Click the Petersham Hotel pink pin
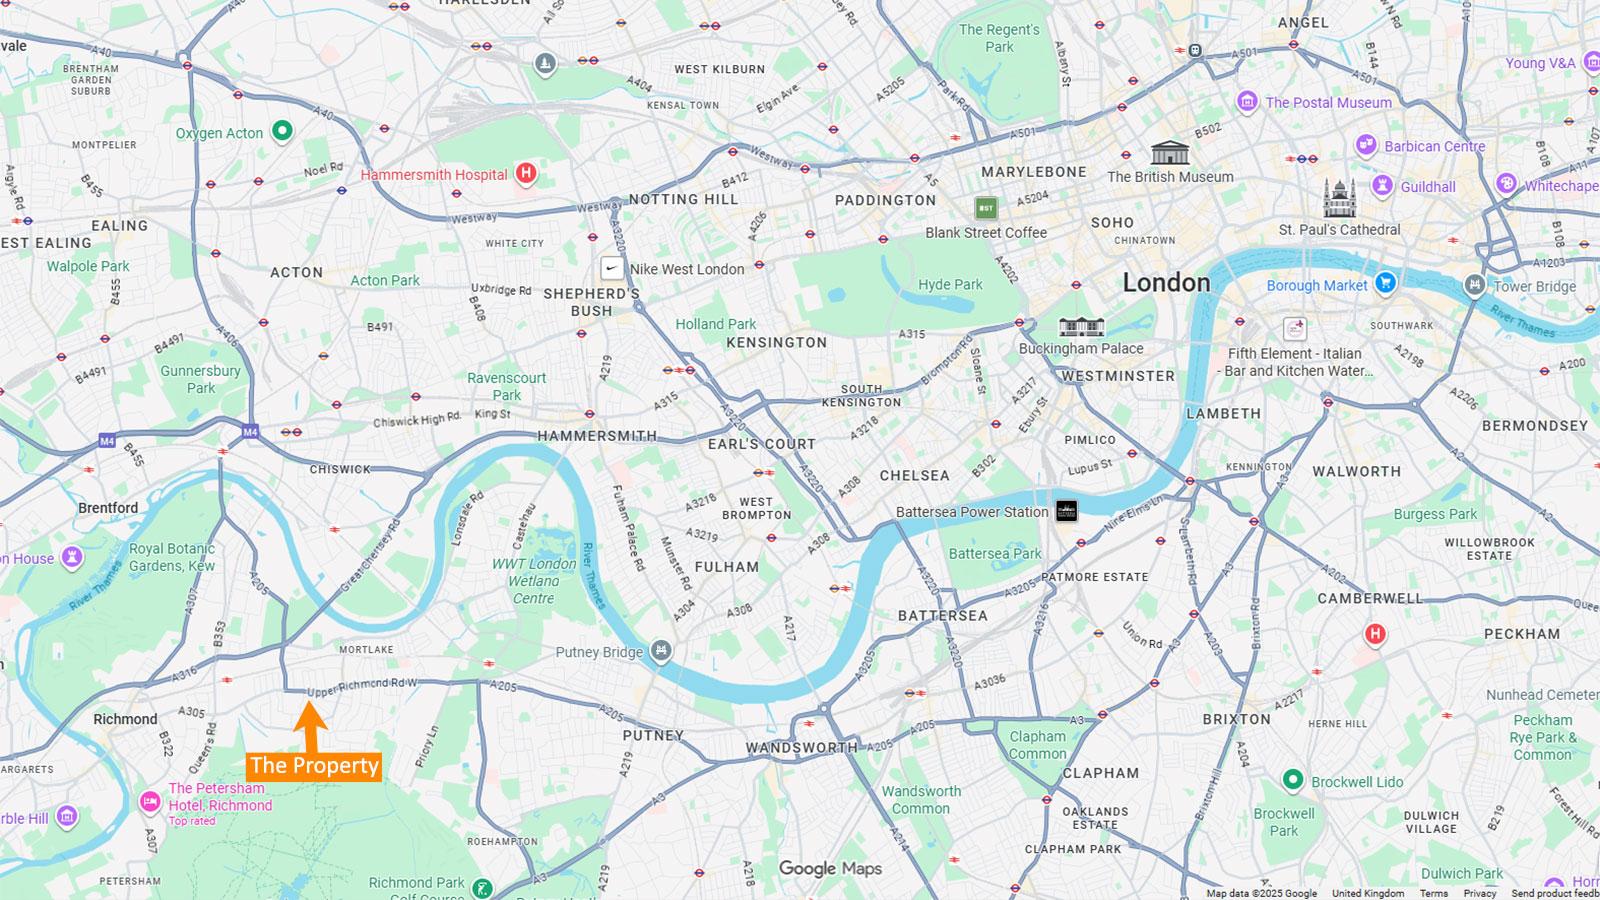1600x900 pixels. [150, 801]
